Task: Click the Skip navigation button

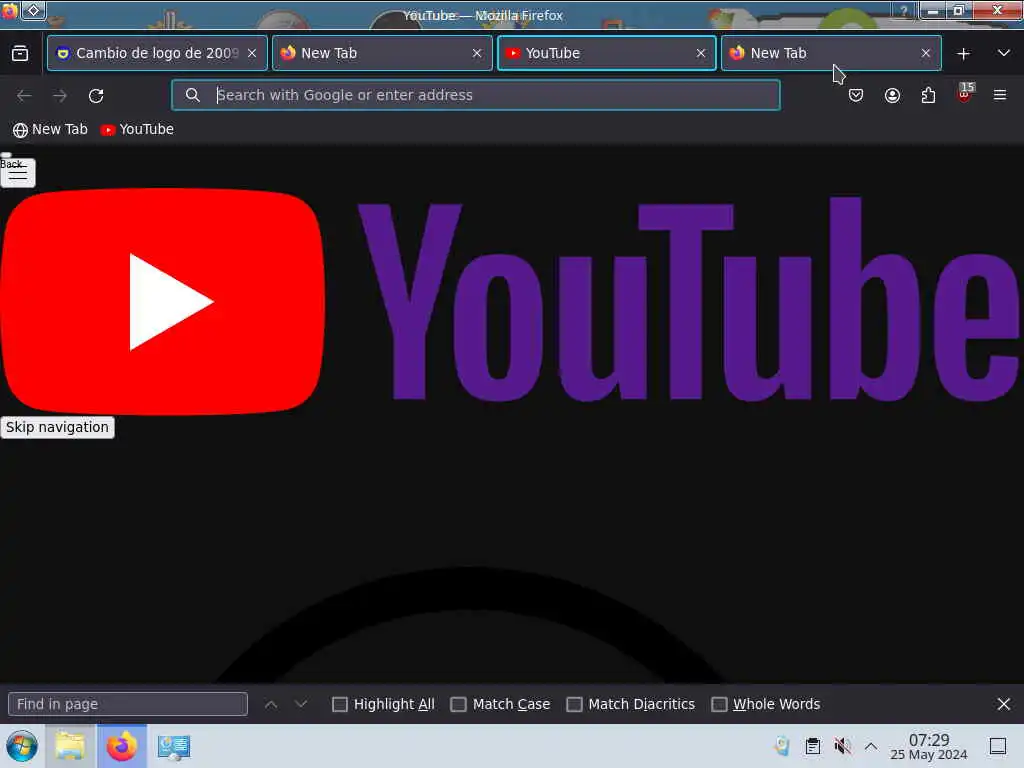Action: tap(57, 427)
